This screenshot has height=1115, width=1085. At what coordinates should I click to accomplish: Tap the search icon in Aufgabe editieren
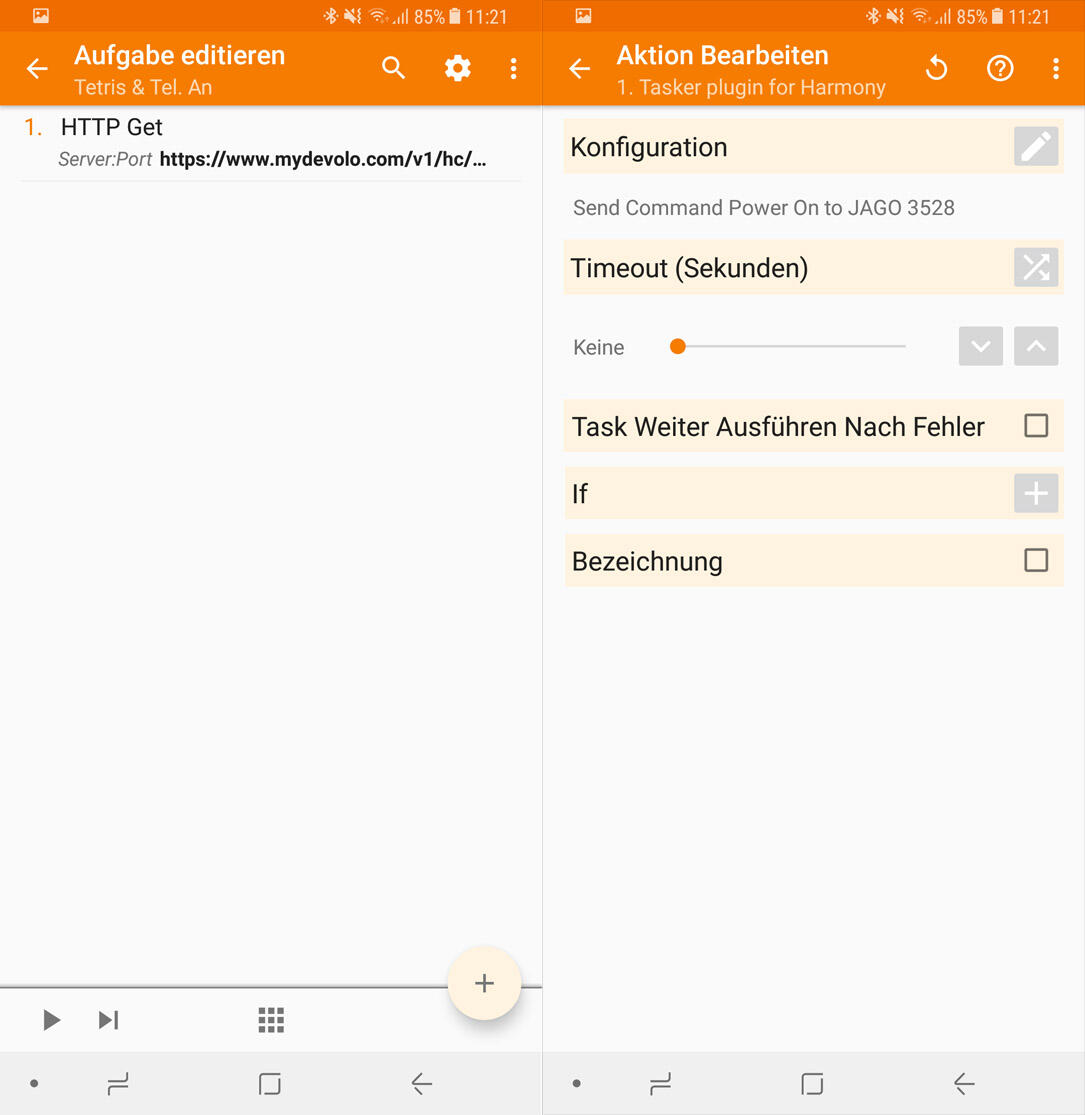(x=394, y=68)
